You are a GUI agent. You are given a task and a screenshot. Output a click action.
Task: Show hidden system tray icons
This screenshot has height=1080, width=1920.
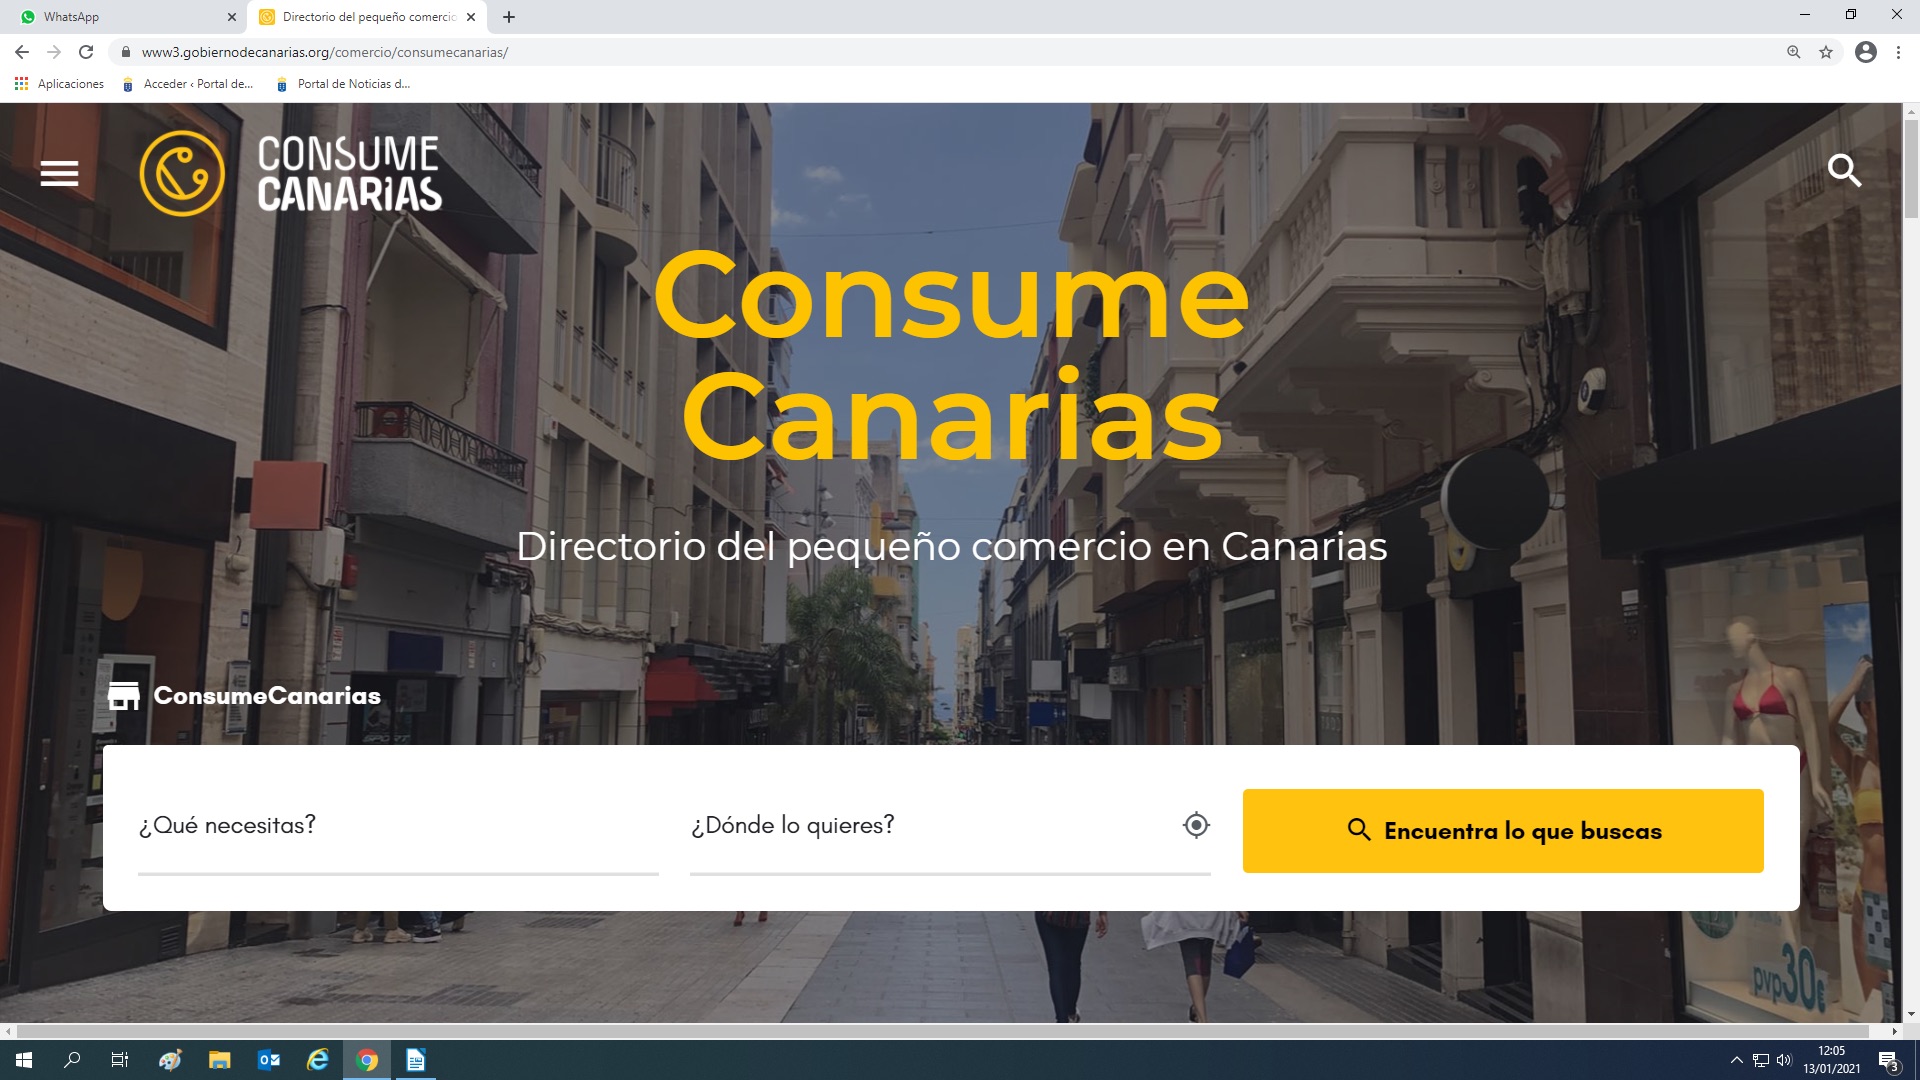pos(1736,1060)
